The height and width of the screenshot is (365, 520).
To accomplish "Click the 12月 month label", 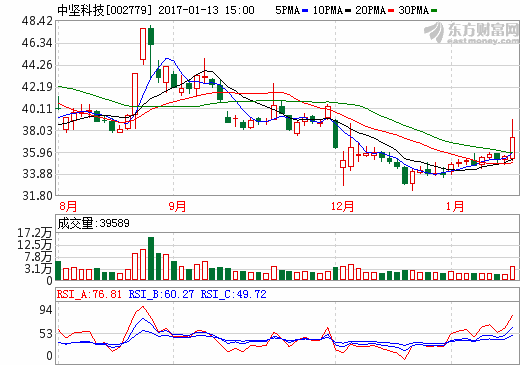I will pos(342,206).
